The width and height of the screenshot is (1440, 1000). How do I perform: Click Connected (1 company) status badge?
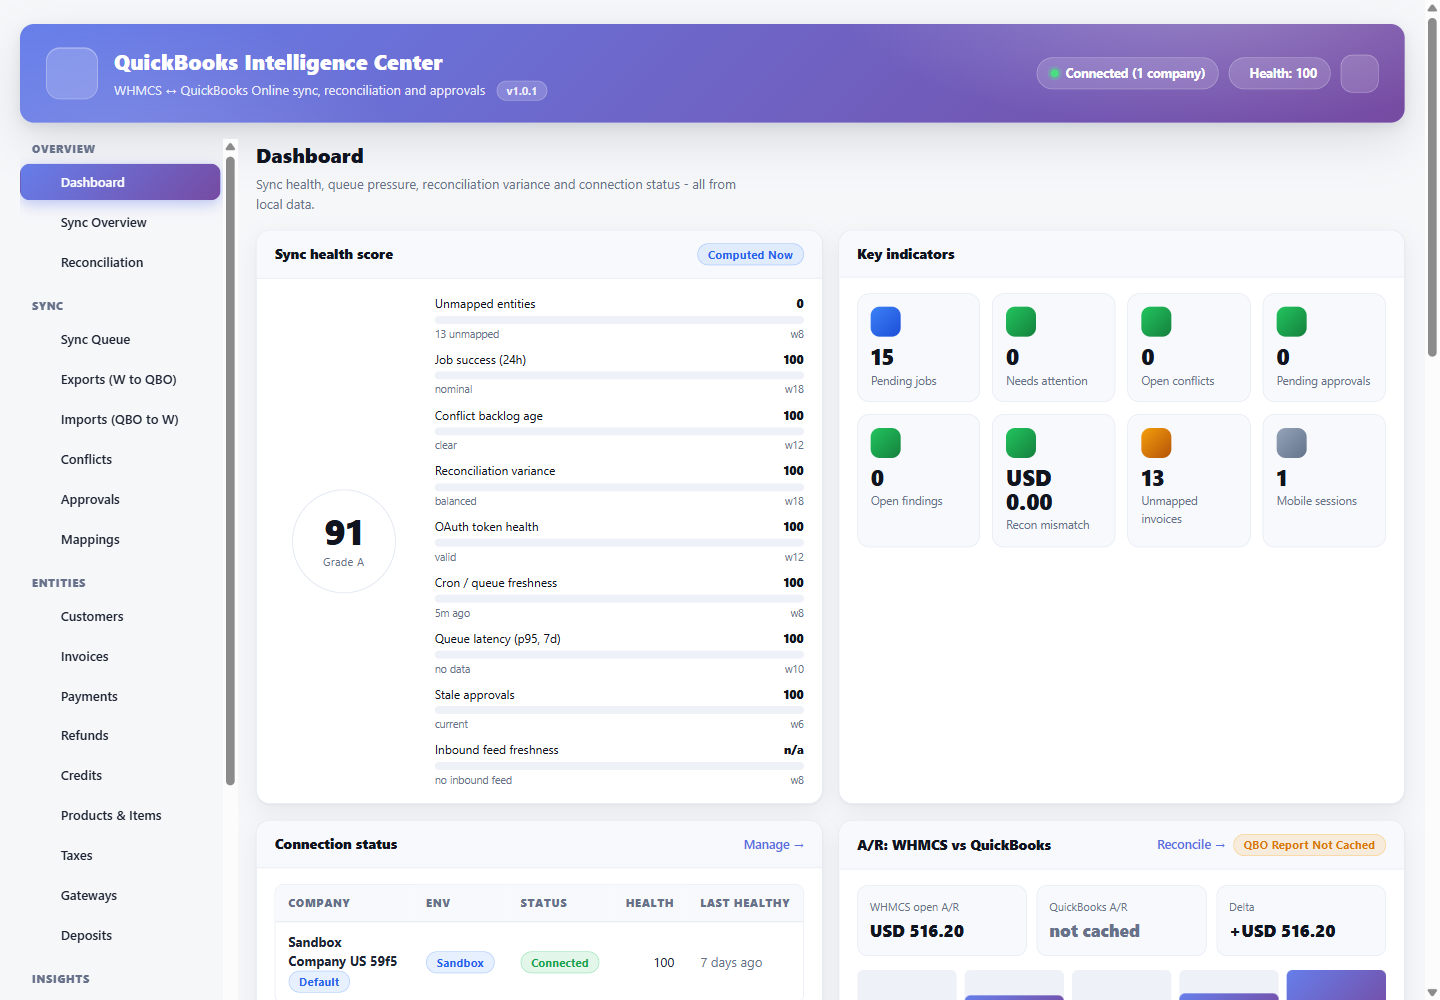pyautogui.click(x=1127, y=73)
